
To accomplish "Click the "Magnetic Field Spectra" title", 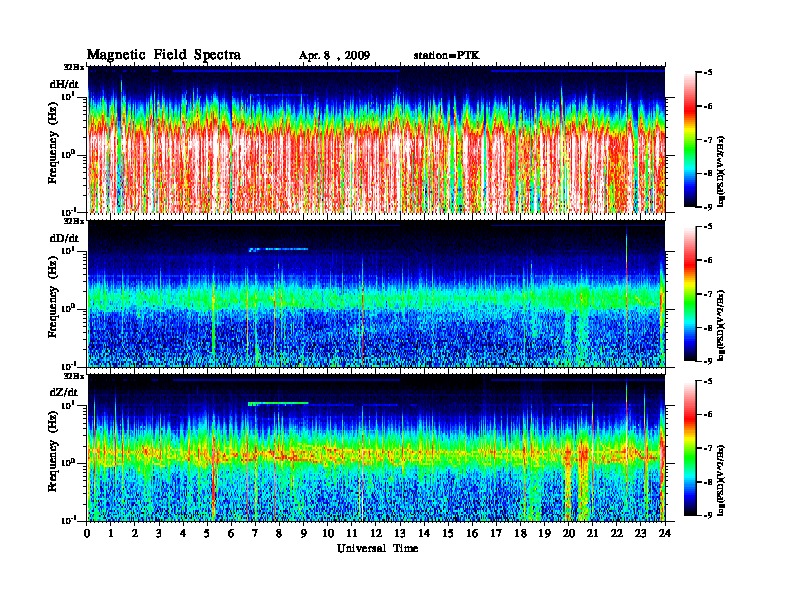I will coord(164,55).
